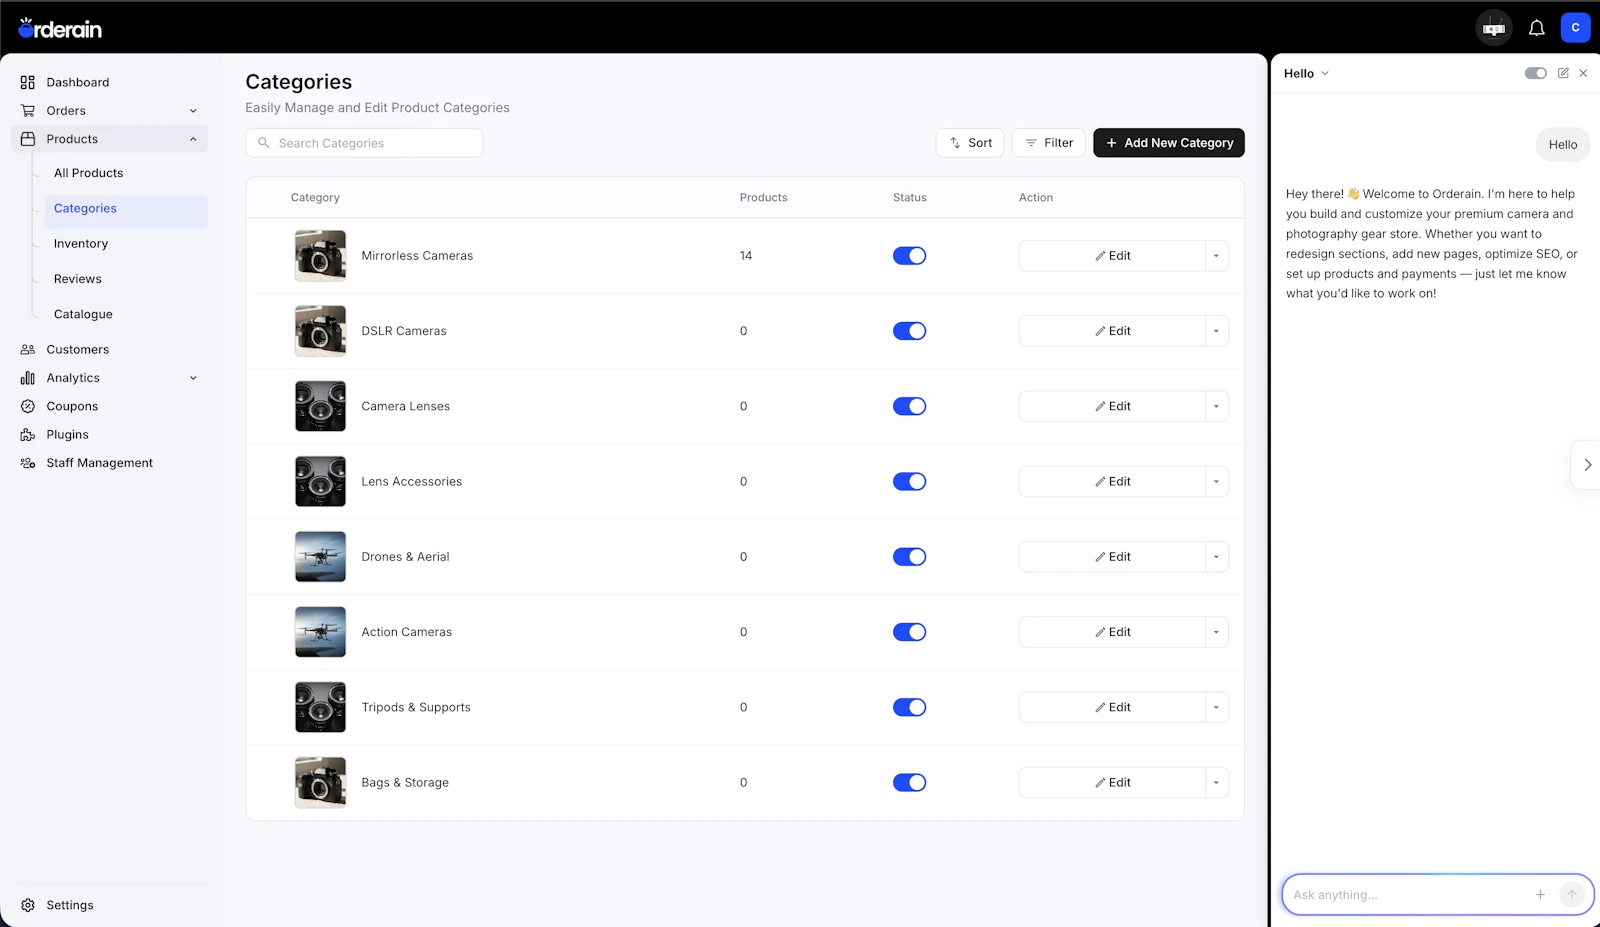Click the Lens Accessories thumbnail
Screen dimensions: 1600x927
click(320, 482)
